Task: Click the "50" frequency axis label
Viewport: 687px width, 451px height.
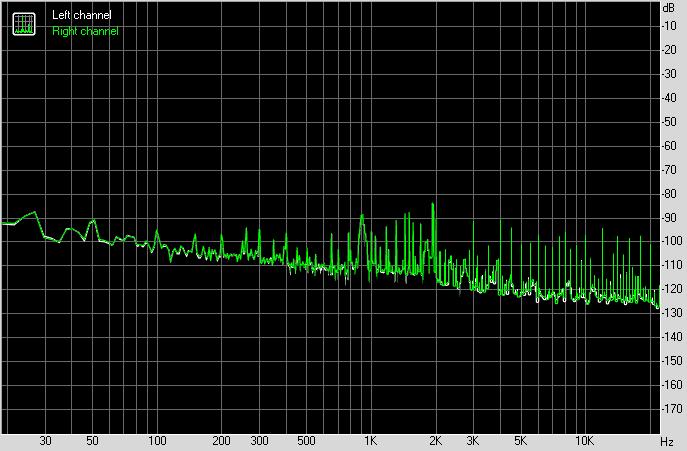Action: (92, 441)
